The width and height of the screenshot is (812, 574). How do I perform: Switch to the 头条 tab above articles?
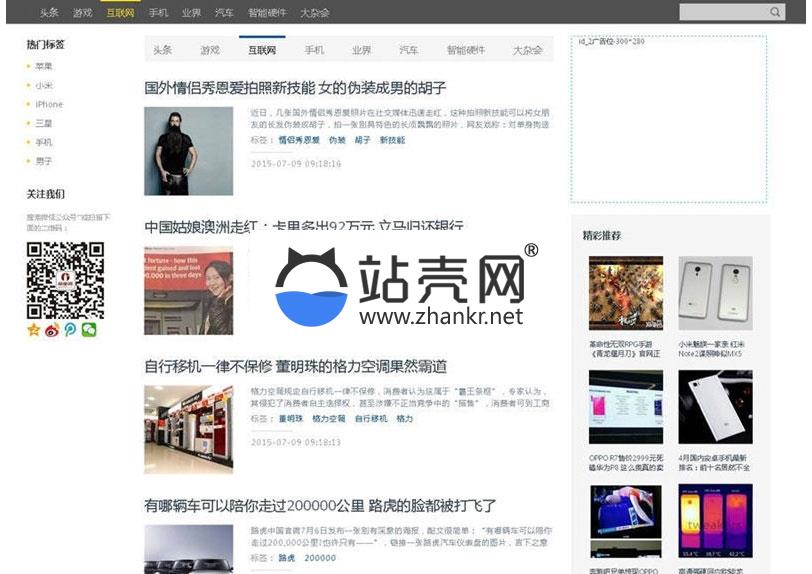tap(163, 50)
